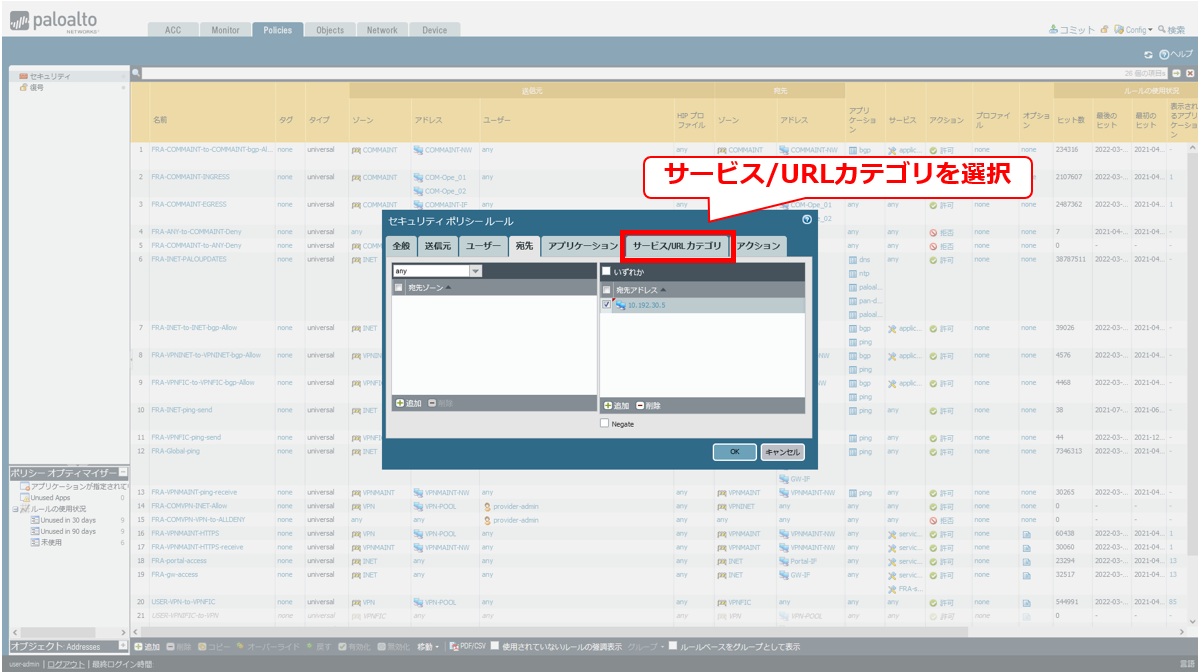Viewport: 1200px width, 672px height.
Task: Click the refresh icon next to Help
Action: pos(1149,53)
